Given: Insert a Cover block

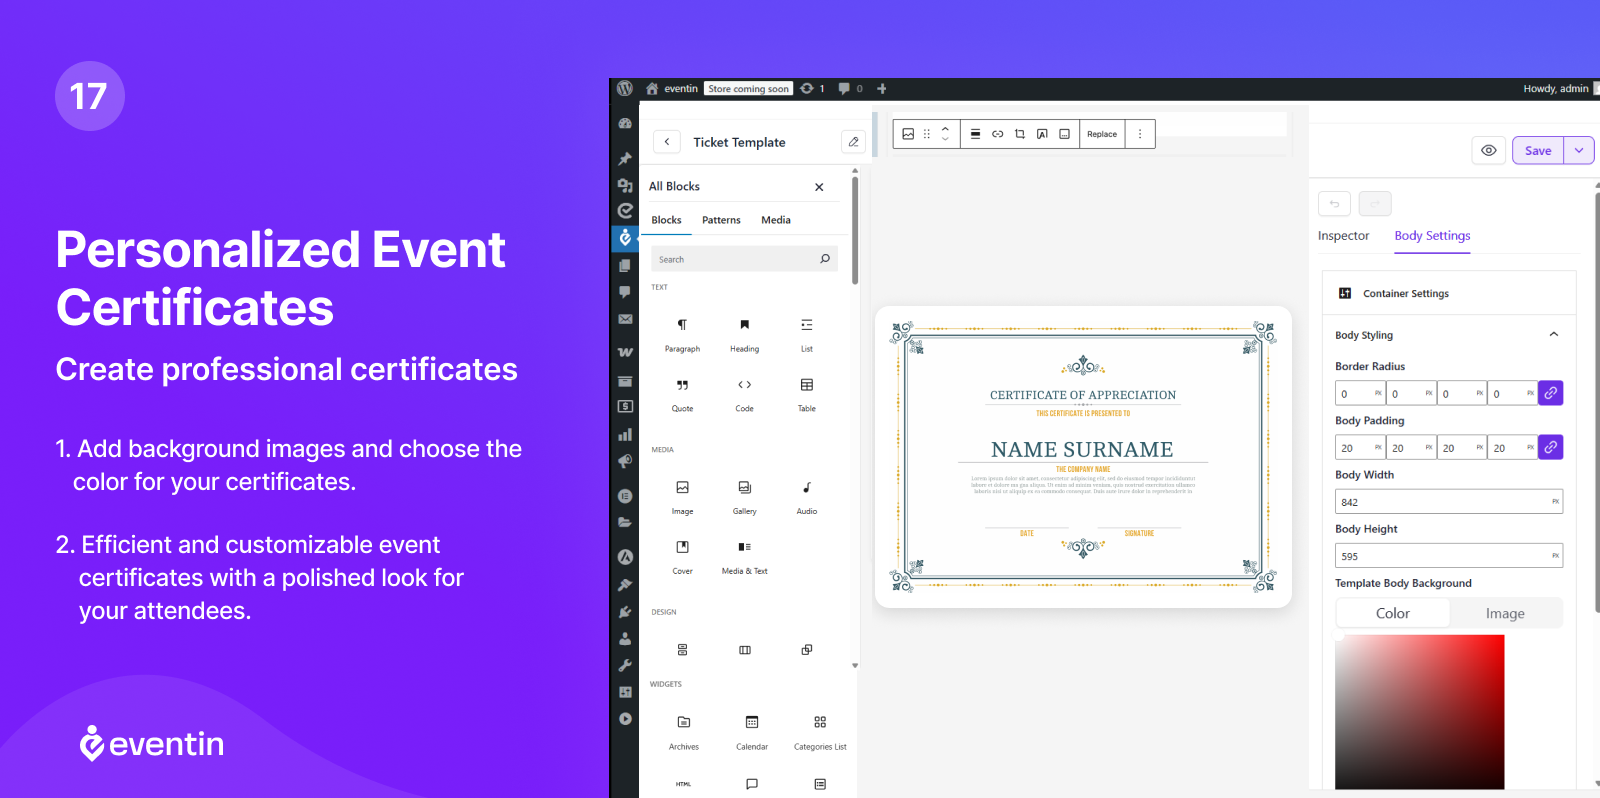Looking at the screenshot, I should 682,557.
